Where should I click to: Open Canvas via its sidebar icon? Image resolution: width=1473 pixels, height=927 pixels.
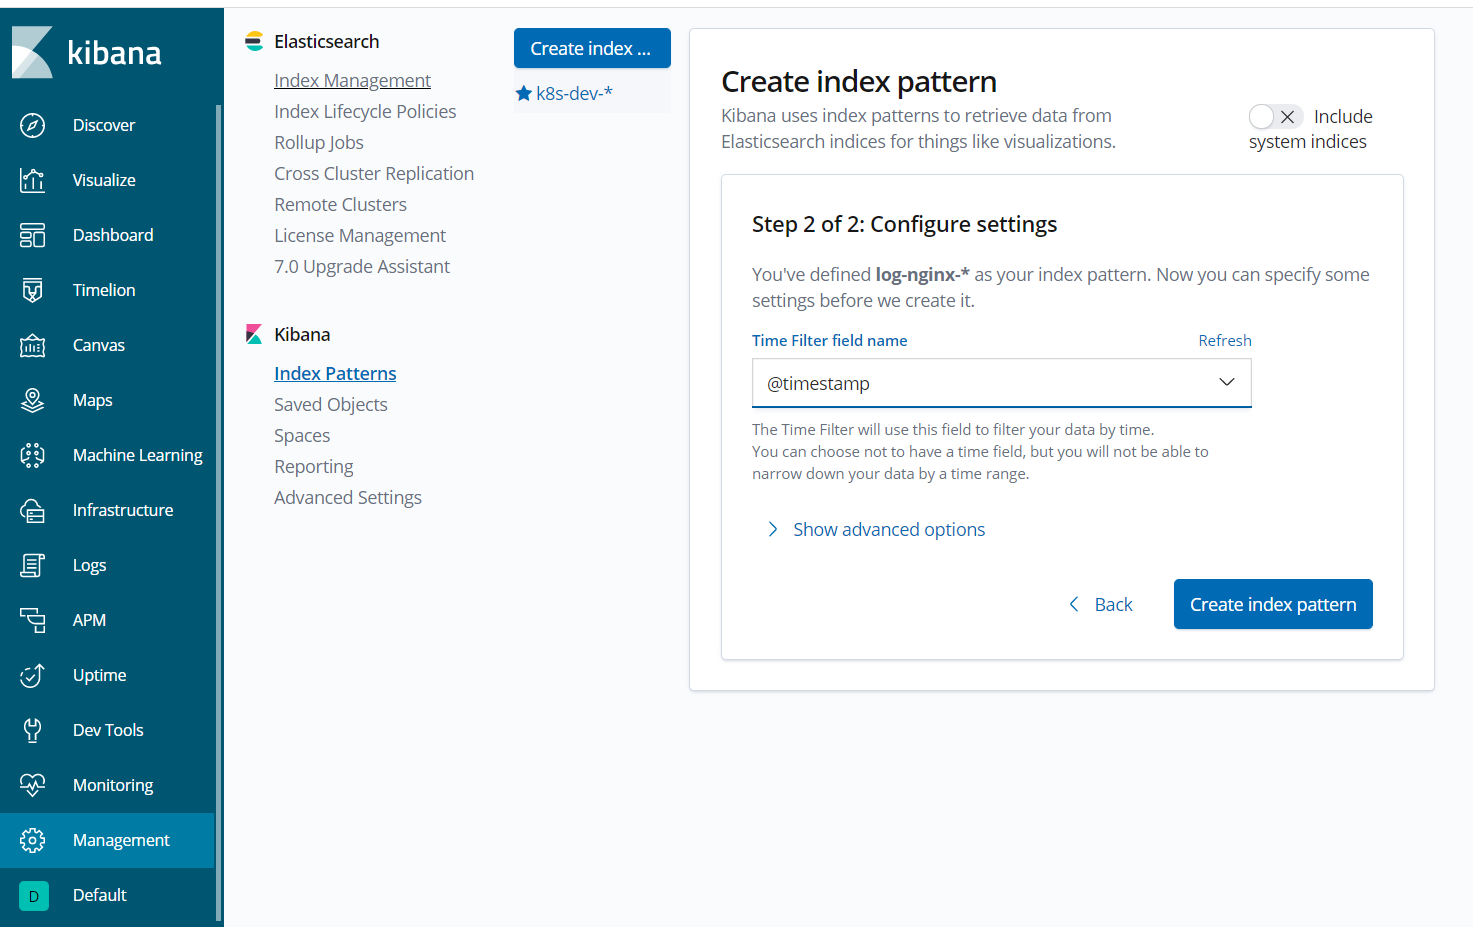pos(32,345)
